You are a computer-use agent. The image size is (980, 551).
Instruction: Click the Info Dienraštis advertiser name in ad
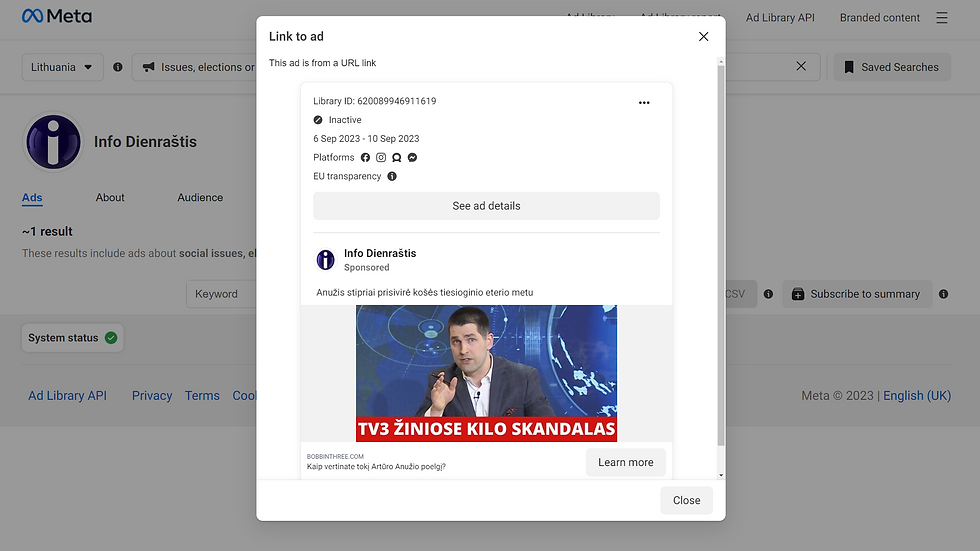(380, 253)
